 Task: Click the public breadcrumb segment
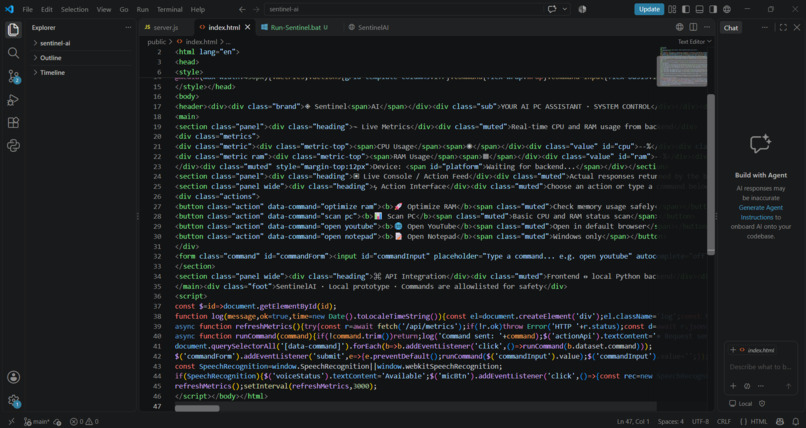(157, 42)
